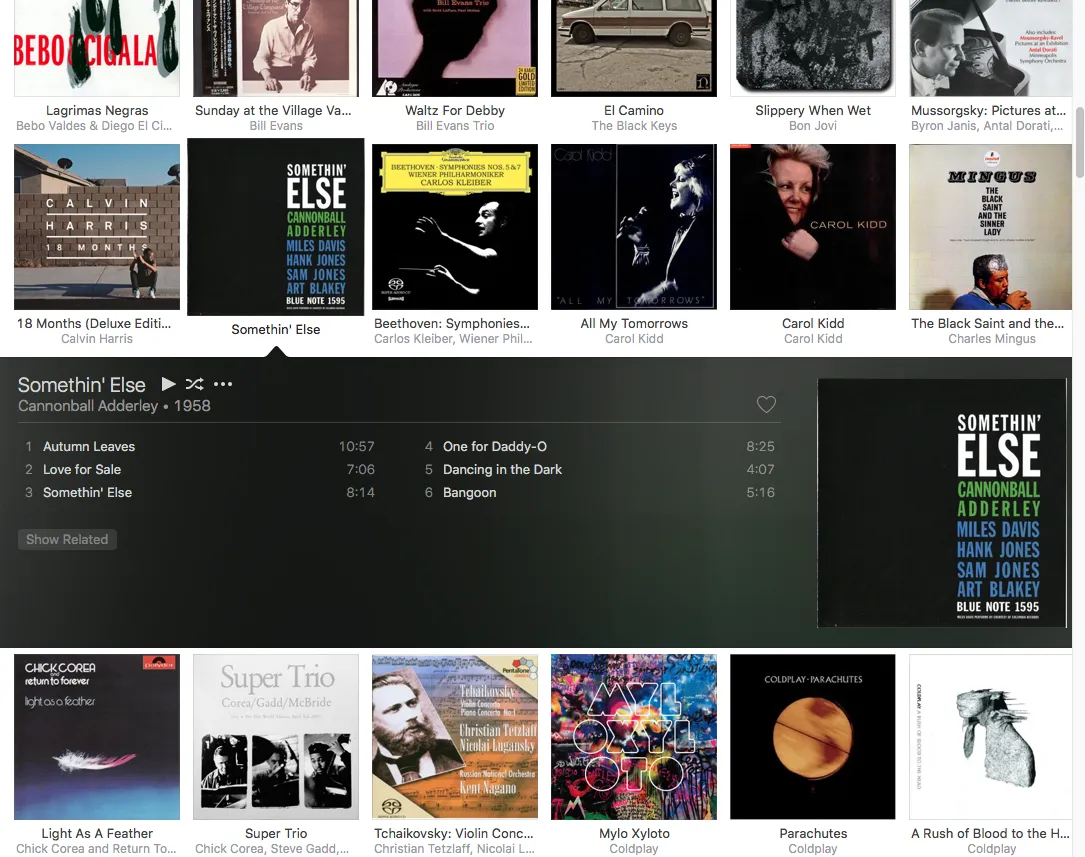The image size is (1085, 857).
Task: Open A Rush of Blood cover
Action: click(x=991, y=737)
